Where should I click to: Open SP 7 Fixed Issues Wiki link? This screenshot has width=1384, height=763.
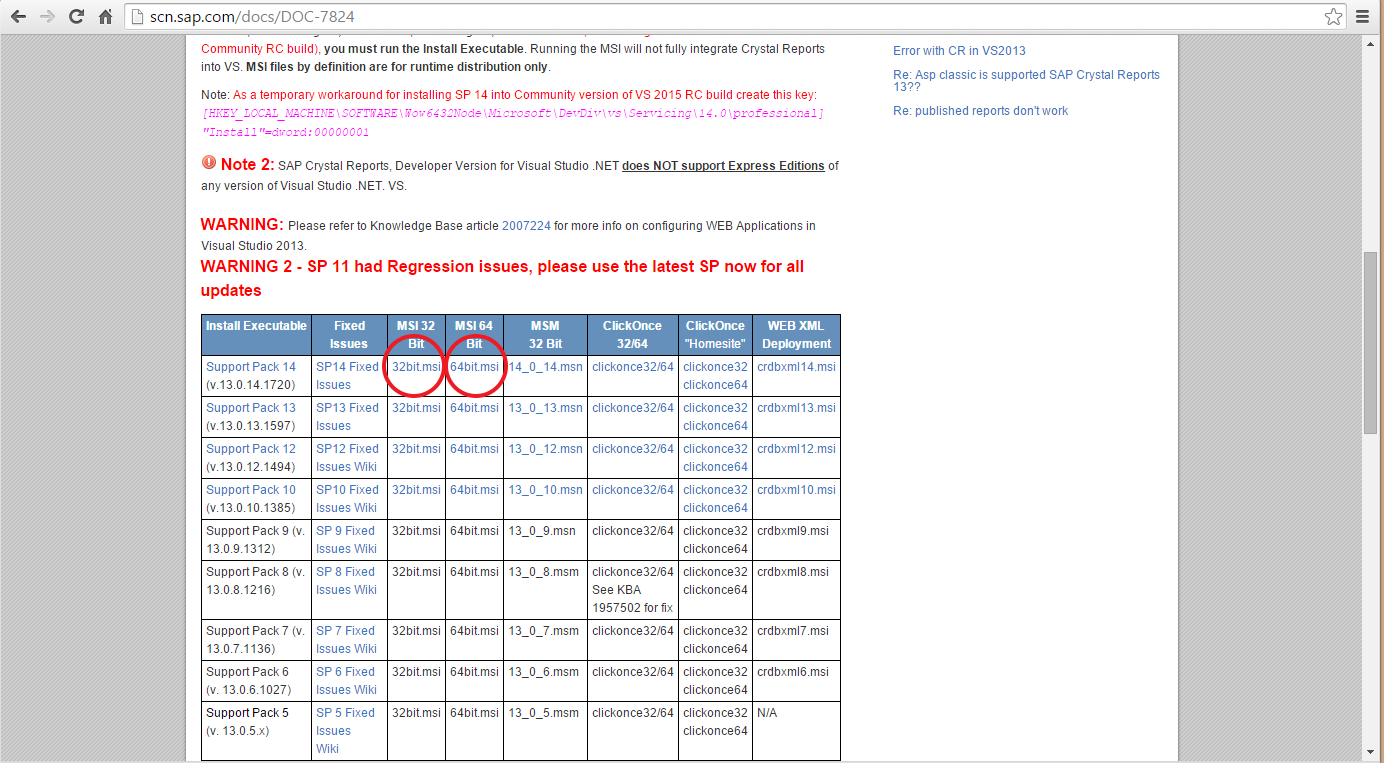(346, 640)
